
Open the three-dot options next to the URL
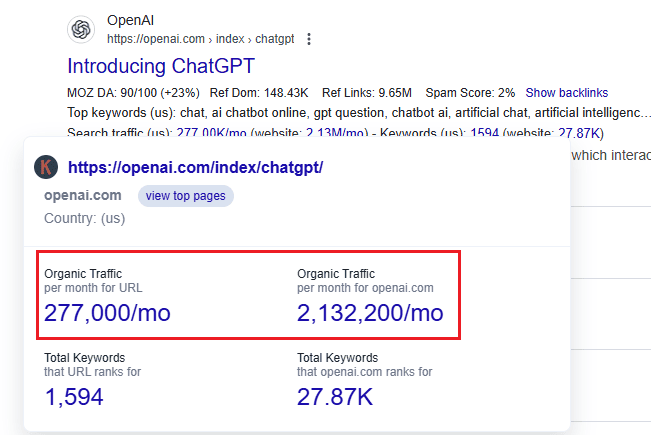click(x=308, y=39)
